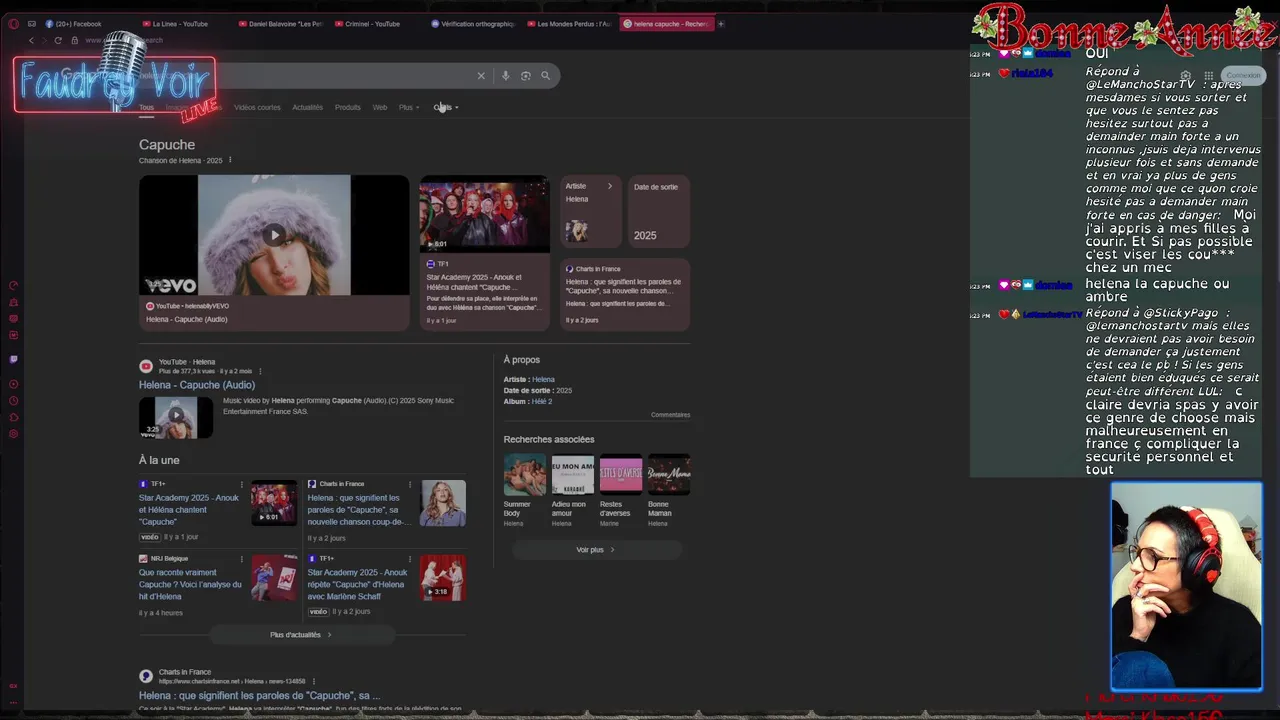Go back with the browser back arrow
Image resolution: width=1280 pixels, height=720 pixels.
31,40
